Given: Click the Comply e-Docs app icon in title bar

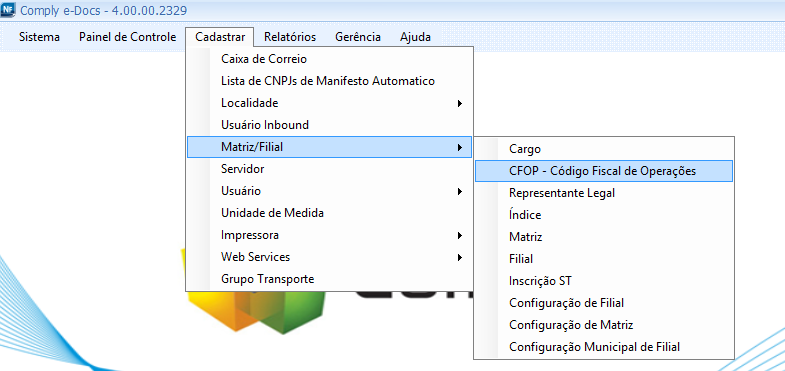Looking at the screenshot, I should coord(9,10).
